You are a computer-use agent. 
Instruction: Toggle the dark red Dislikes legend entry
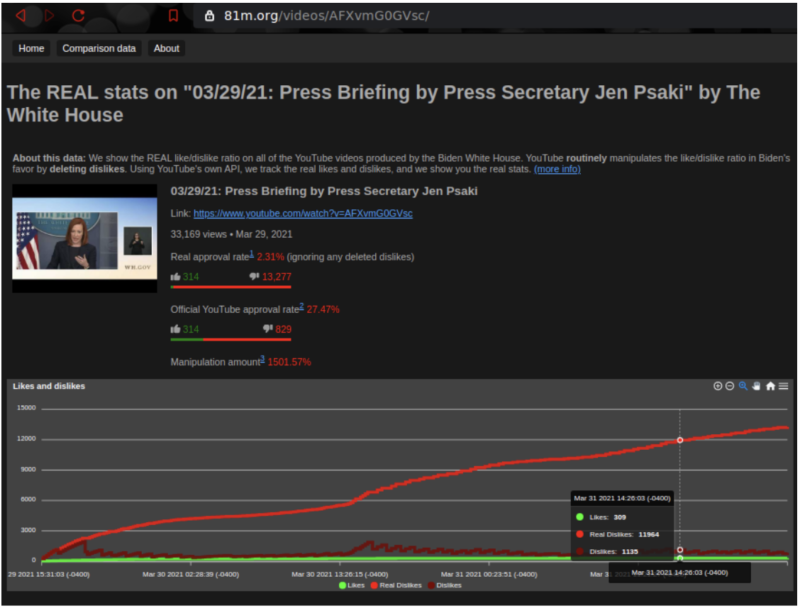(x=446, y=585)
